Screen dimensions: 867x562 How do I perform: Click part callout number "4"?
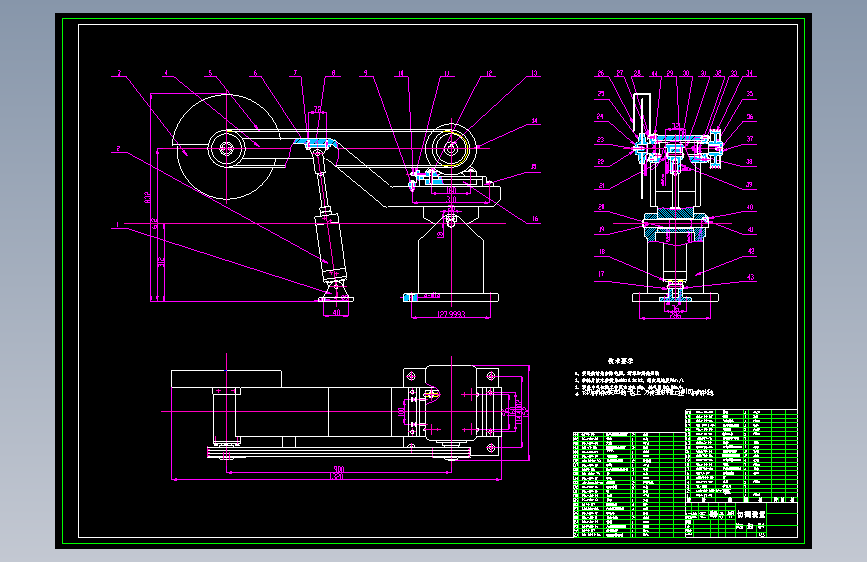(x=165, y=72)
